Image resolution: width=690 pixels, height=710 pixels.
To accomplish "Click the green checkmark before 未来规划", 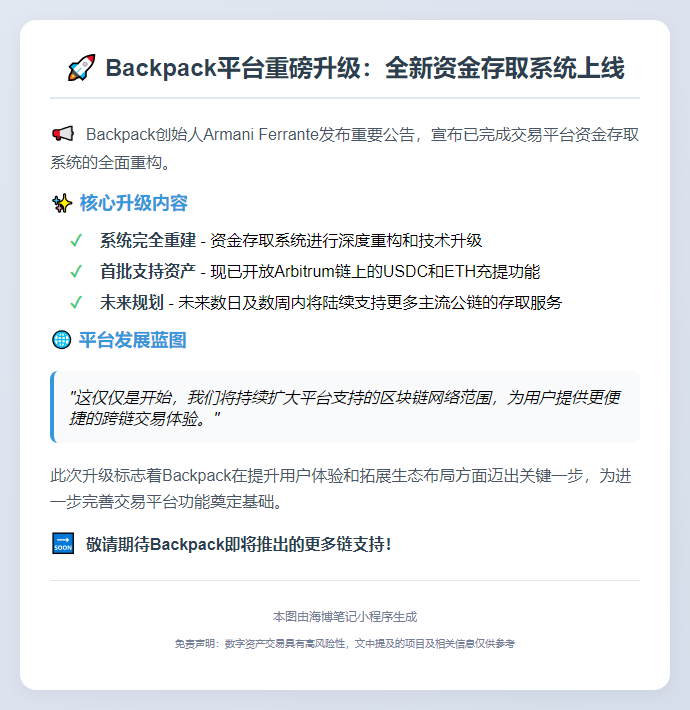I will coord(76,302).
